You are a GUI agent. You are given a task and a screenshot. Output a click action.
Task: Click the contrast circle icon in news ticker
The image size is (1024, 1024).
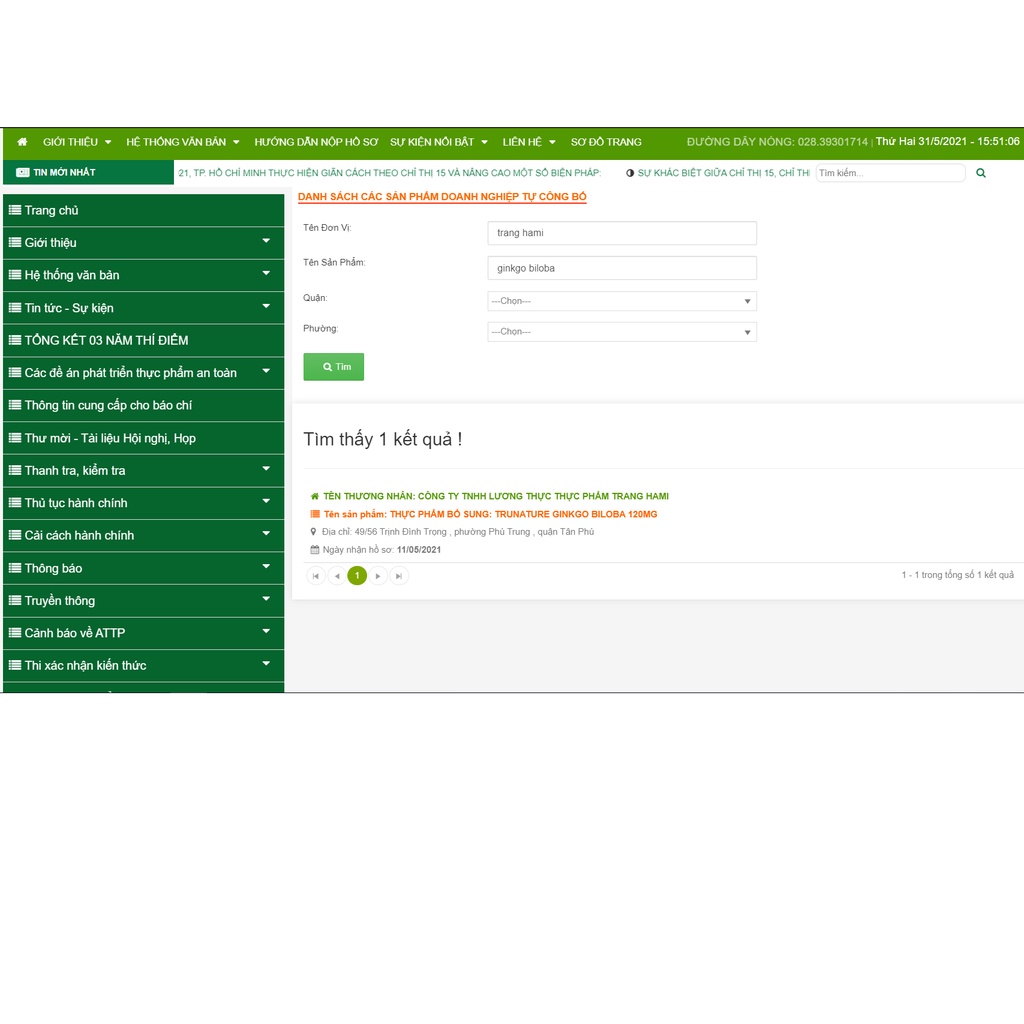pos(630,173)
